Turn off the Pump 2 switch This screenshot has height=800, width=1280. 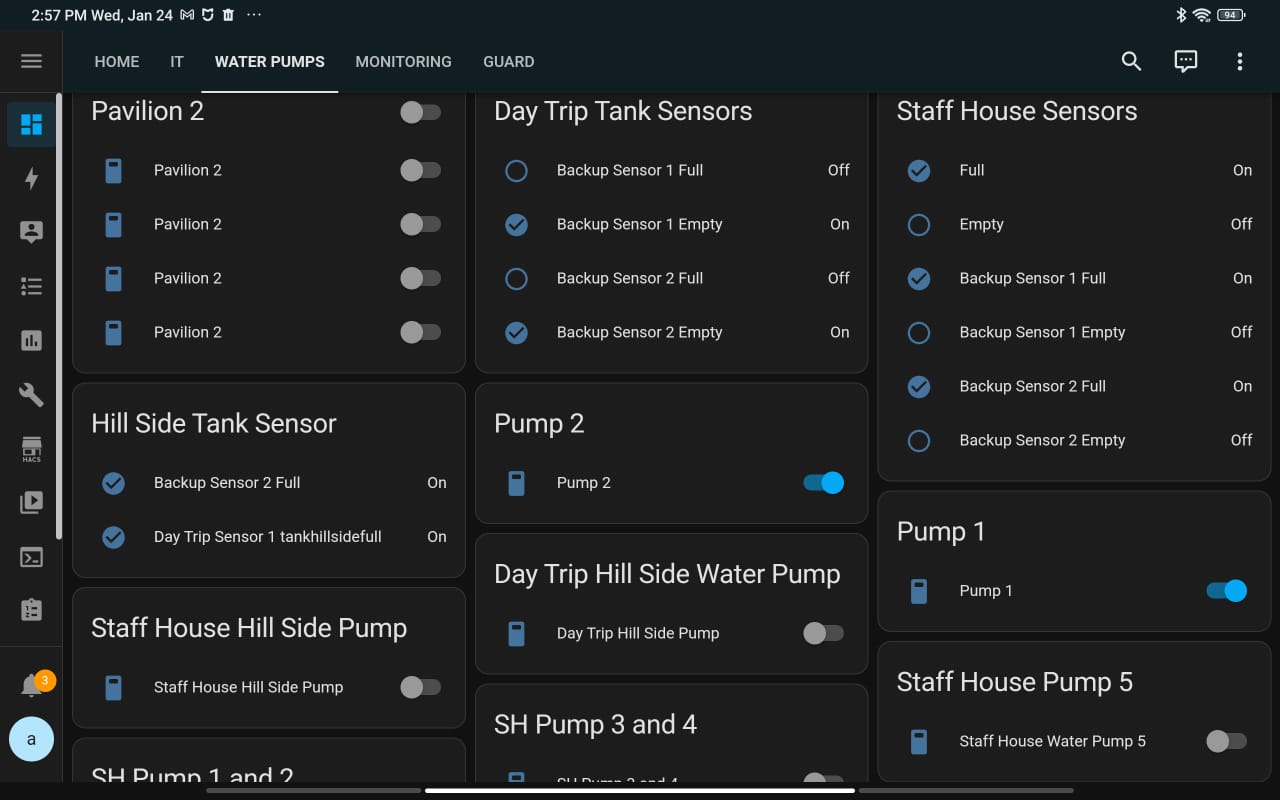[823, 483]
